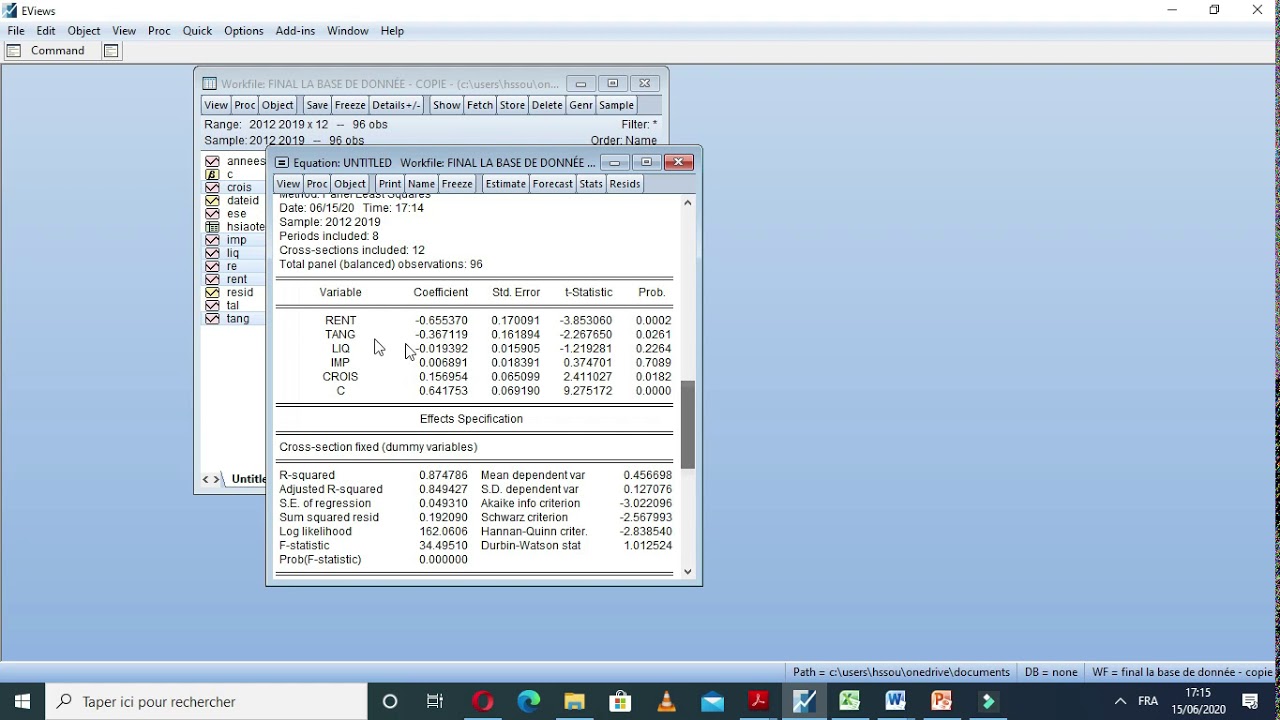Click Object in the Workfile window toolbar
This screenshot has width=1280, height=720.
tap(278, 105)
